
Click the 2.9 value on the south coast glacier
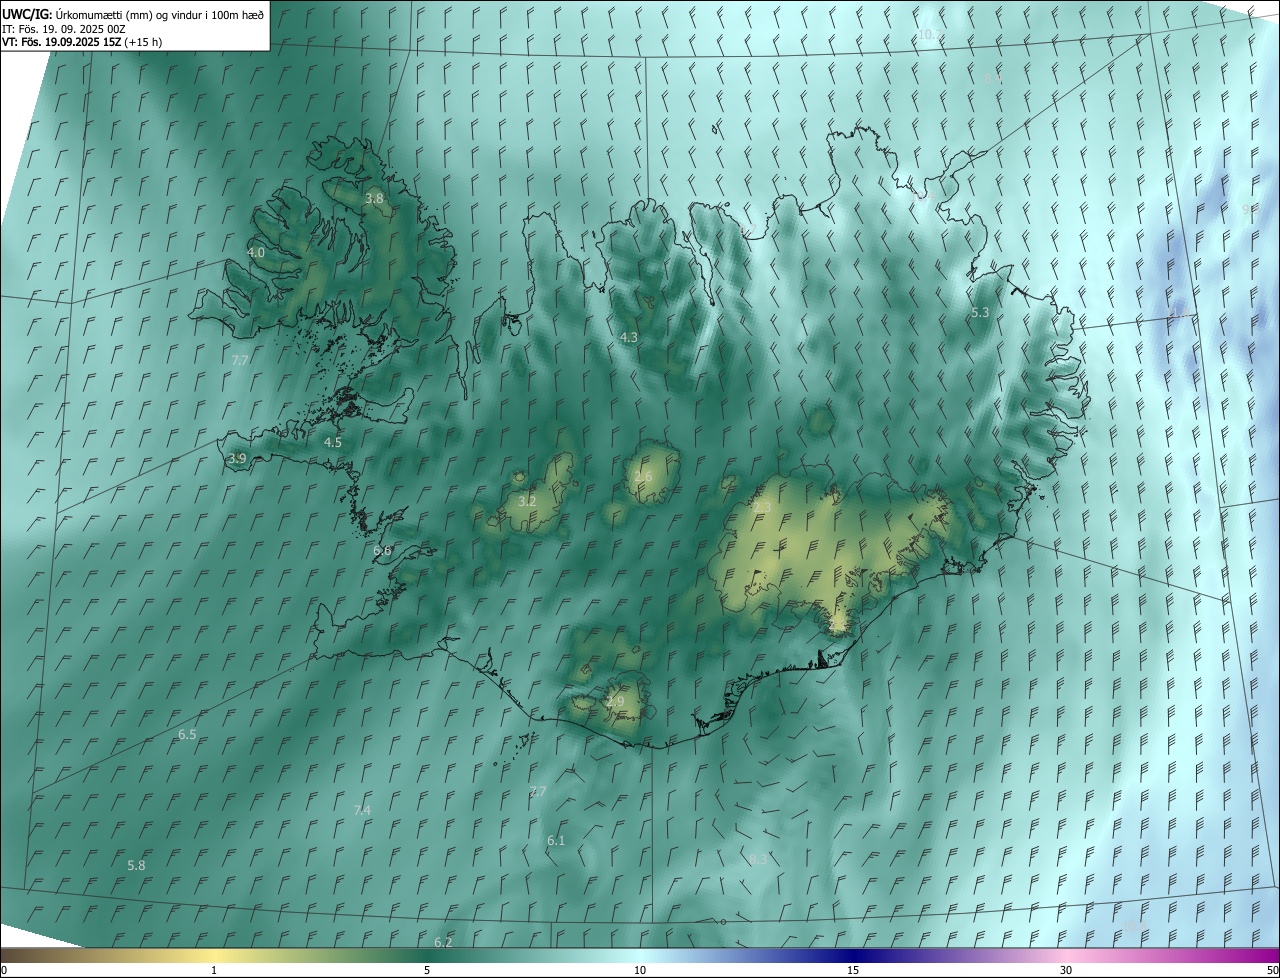tap(615, 702)
